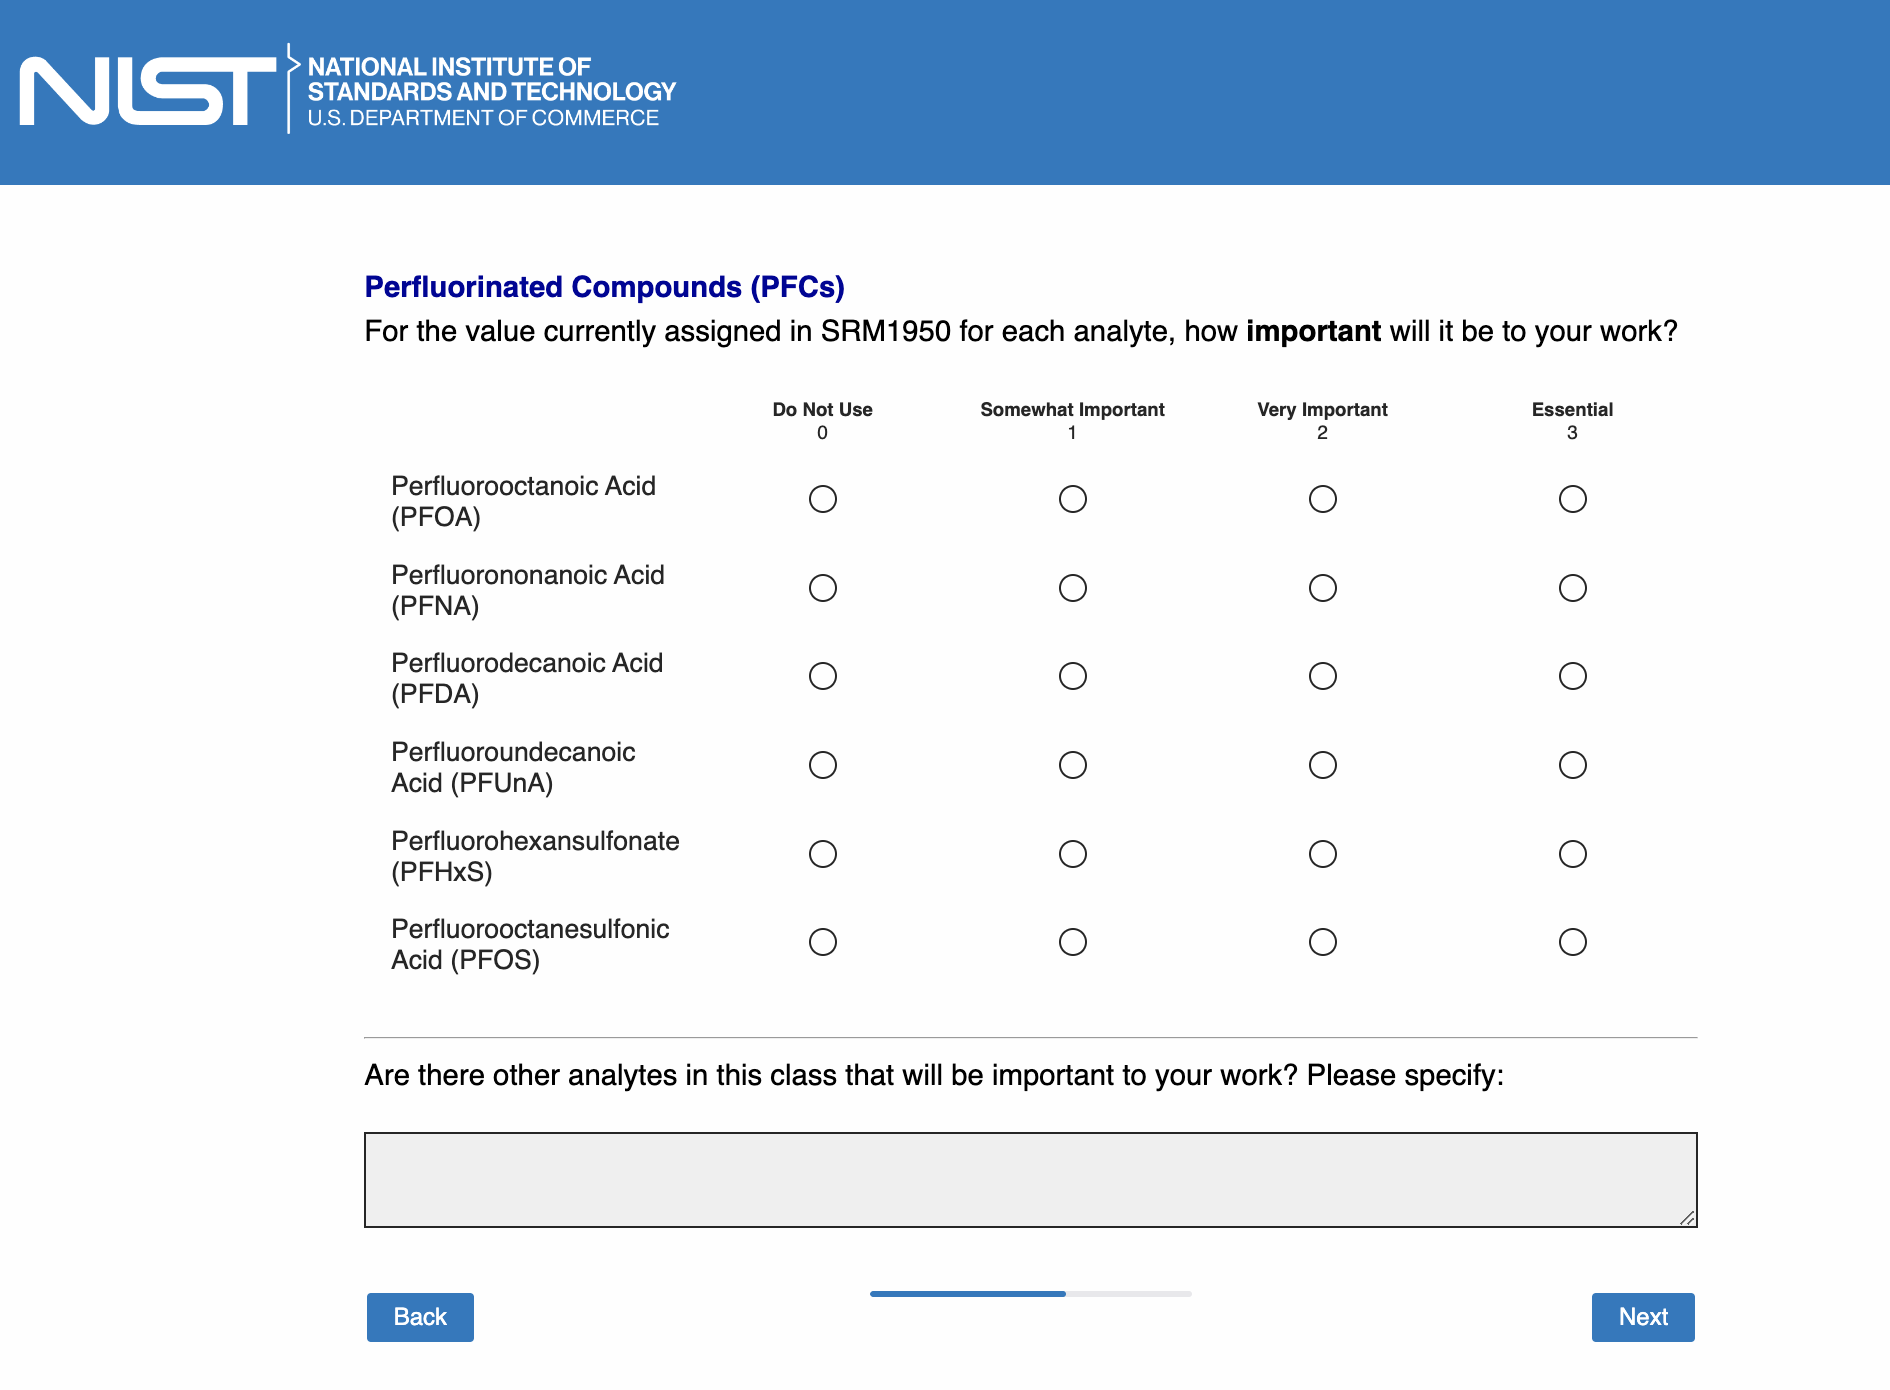Select Do Not Use for PFOA

[823, 499]
